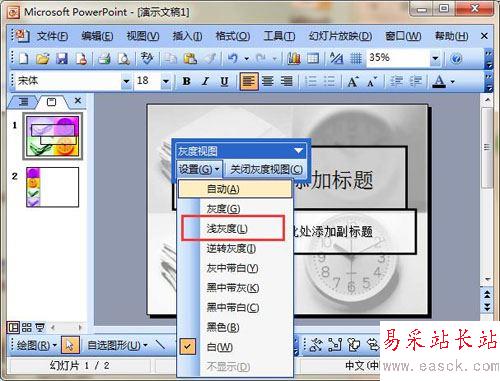Go to previous slide double arrow

(x=487, y=294)
